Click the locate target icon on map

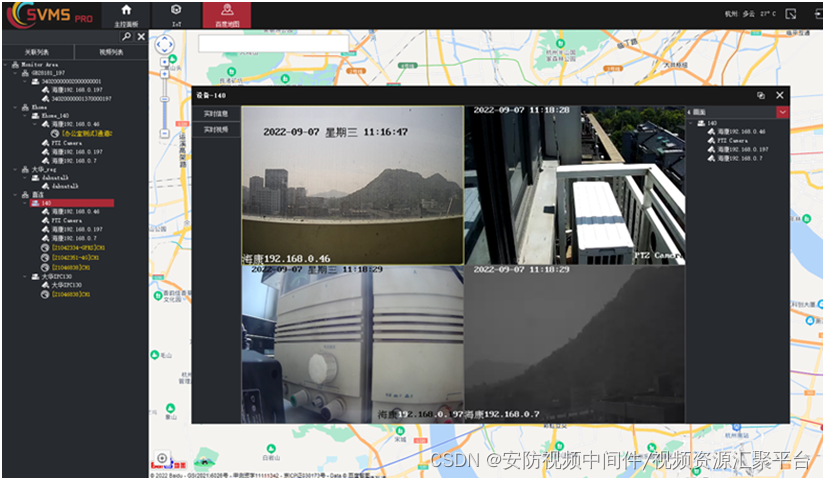[162, 458]
